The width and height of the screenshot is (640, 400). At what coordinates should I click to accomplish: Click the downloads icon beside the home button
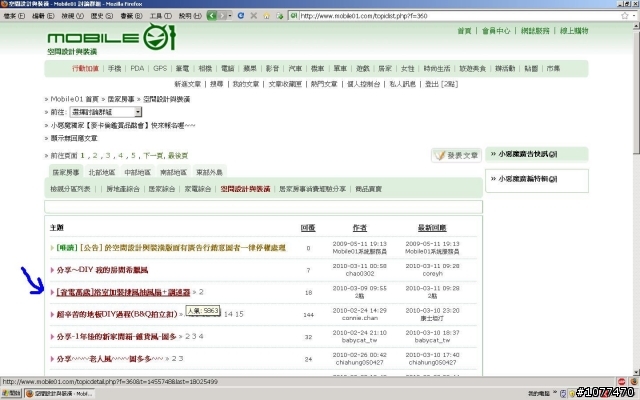coord(280,16)
